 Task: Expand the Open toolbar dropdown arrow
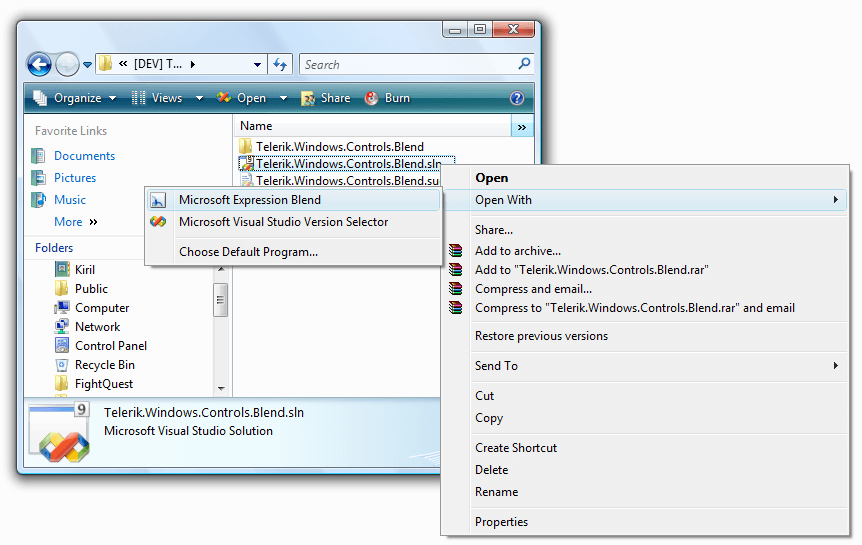click(x=283, y=98)
